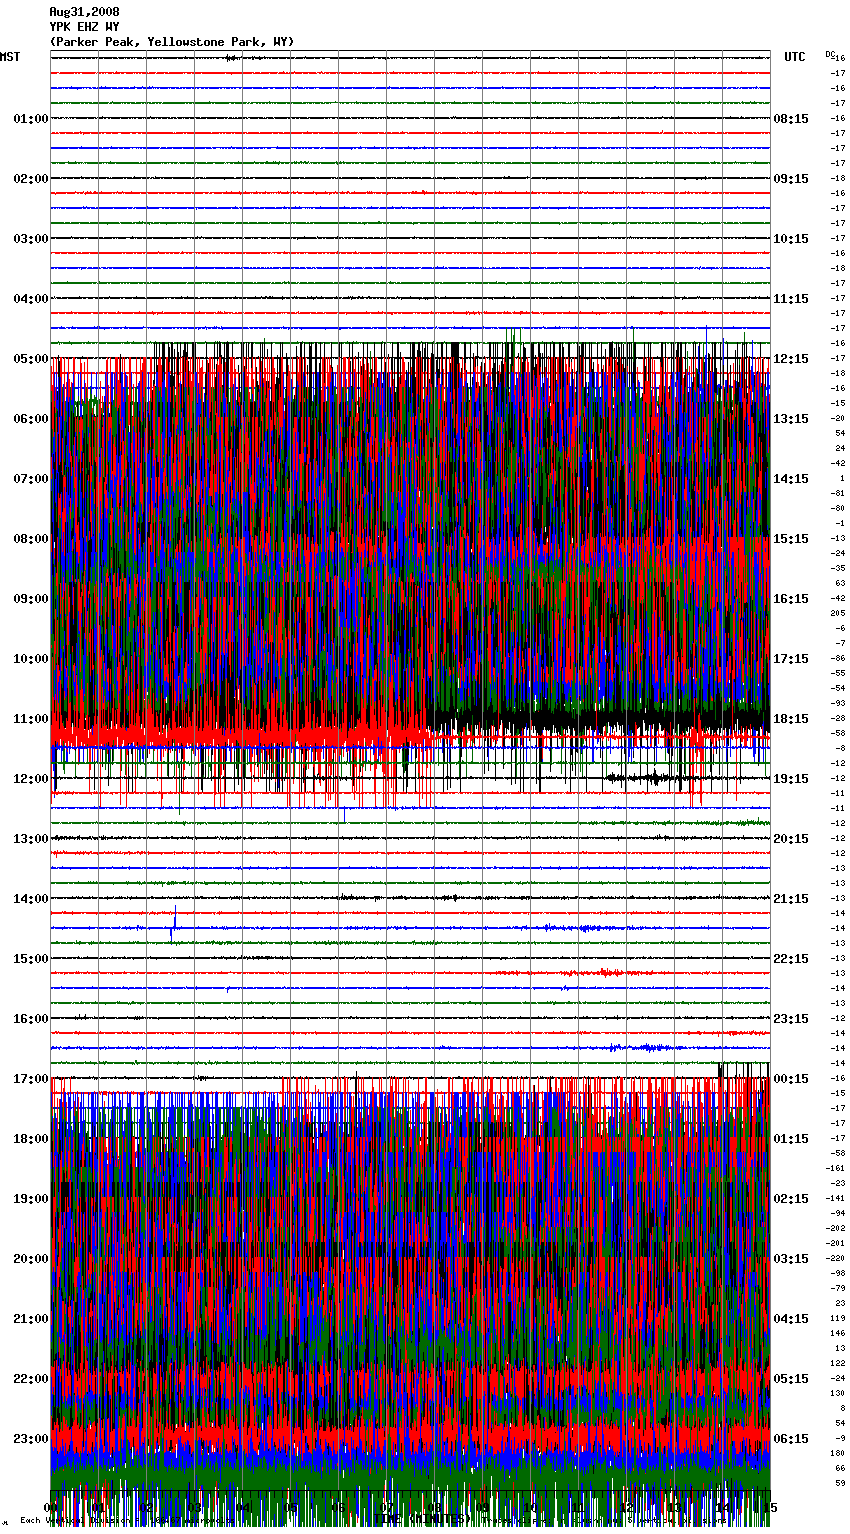The width and height of the screenshot is (850, 1534).
Task: Select the 15:00 MST hour label
Action: click(x=30, y=959)
